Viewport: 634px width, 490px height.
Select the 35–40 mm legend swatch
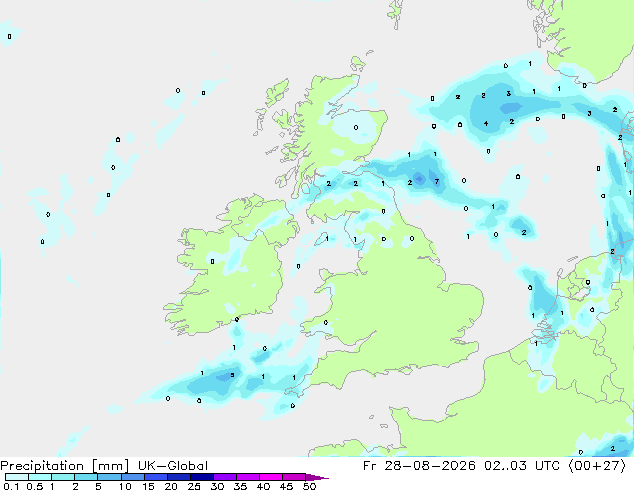247,477
